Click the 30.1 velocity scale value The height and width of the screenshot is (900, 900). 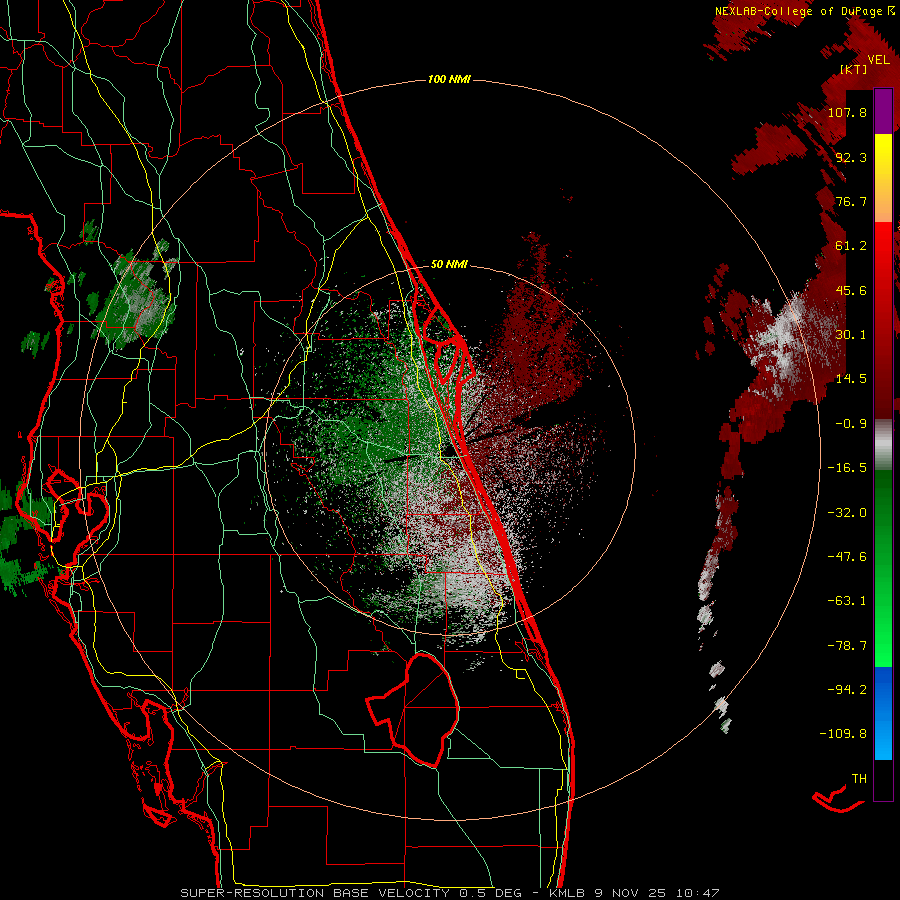click(x=851, y=335)
